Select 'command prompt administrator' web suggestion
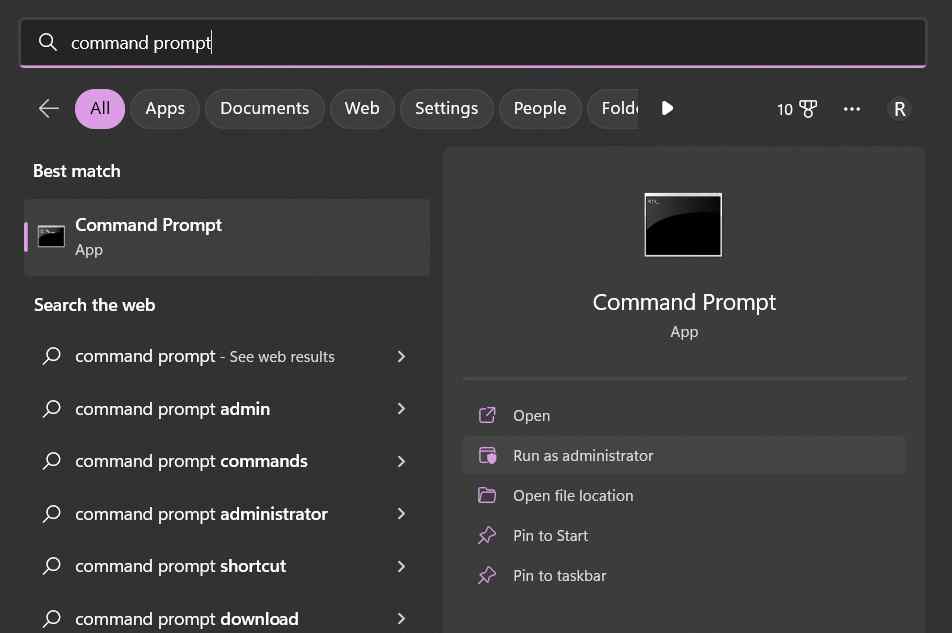The width and height of the screenshot is (952, 633). (x=226, y=514)
